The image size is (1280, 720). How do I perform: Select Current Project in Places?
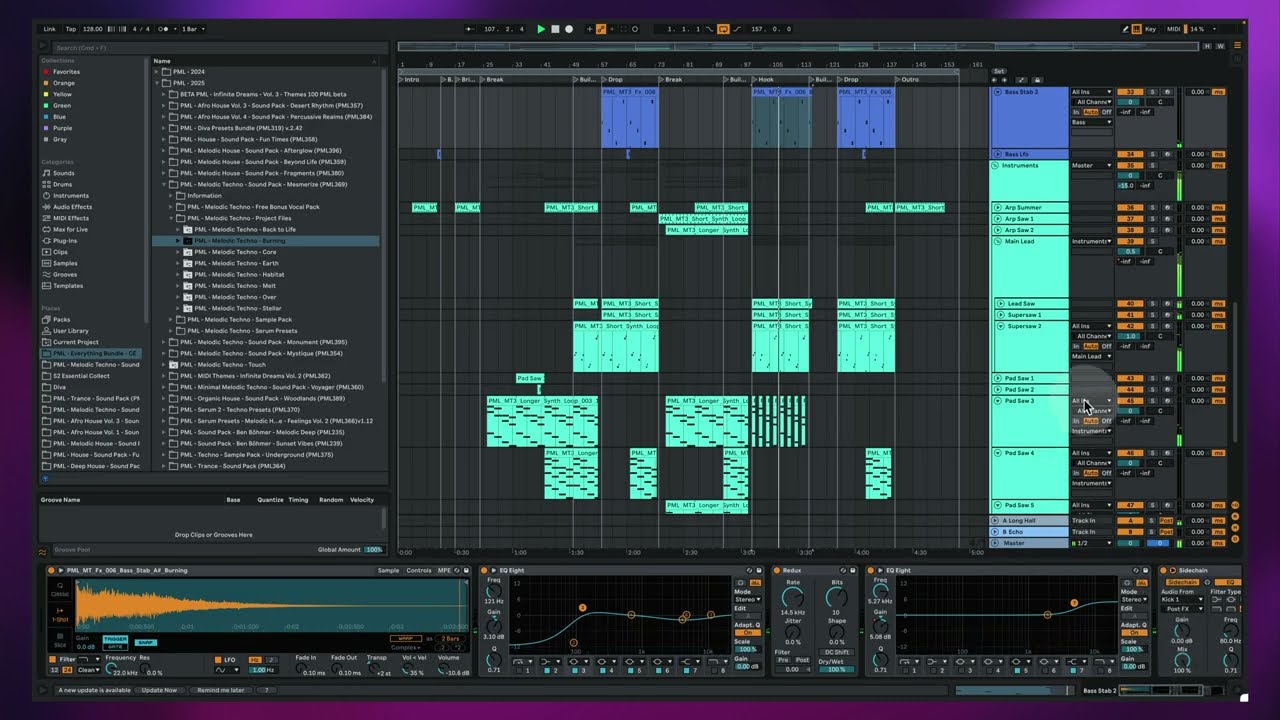75,342
